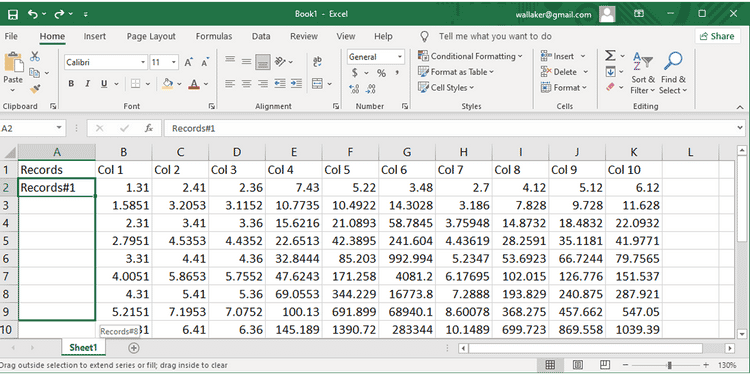Click the Wrap Text icon
Image resolution: width=750 pixels, height=375 pixels.
[317, 62]
